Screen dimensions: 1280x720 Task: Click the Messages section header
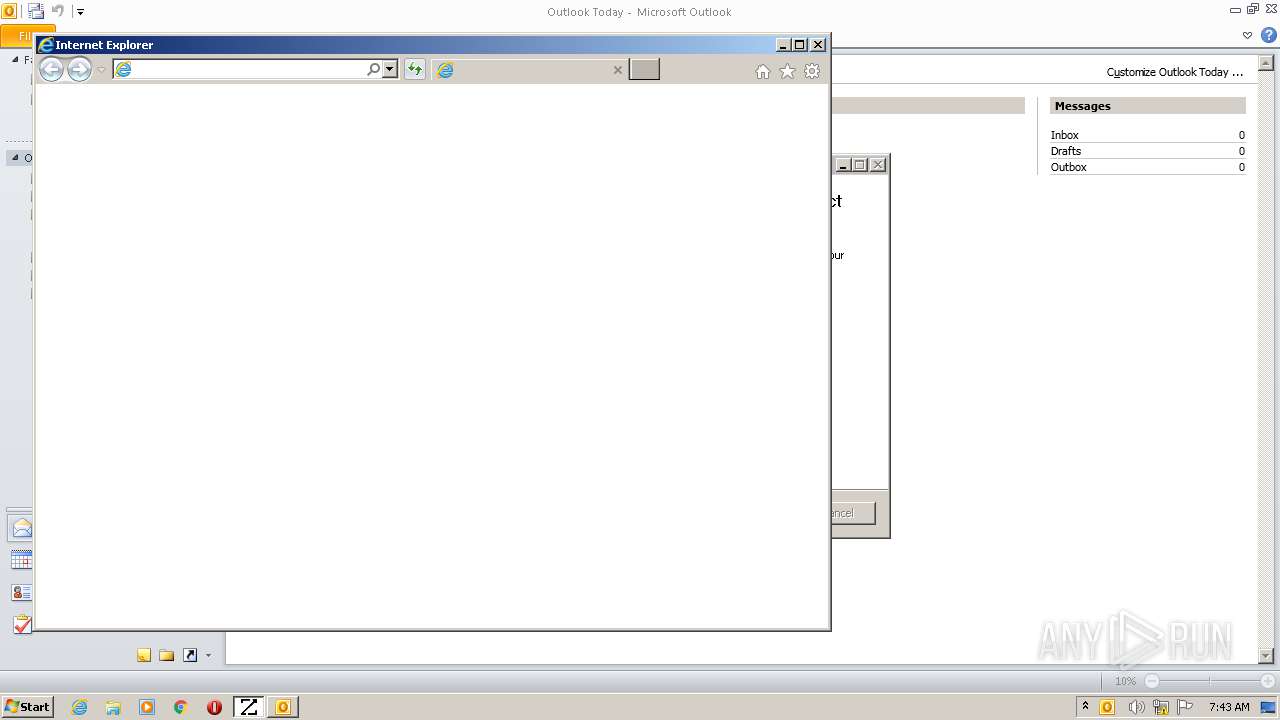(x=1147, y=106)
